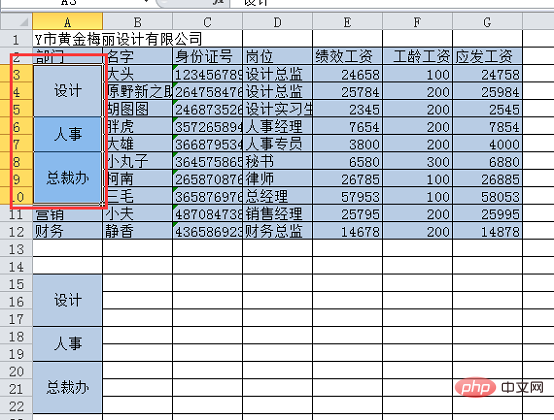Click position cell 财务总监
The image size is (554, 420).
277,232
